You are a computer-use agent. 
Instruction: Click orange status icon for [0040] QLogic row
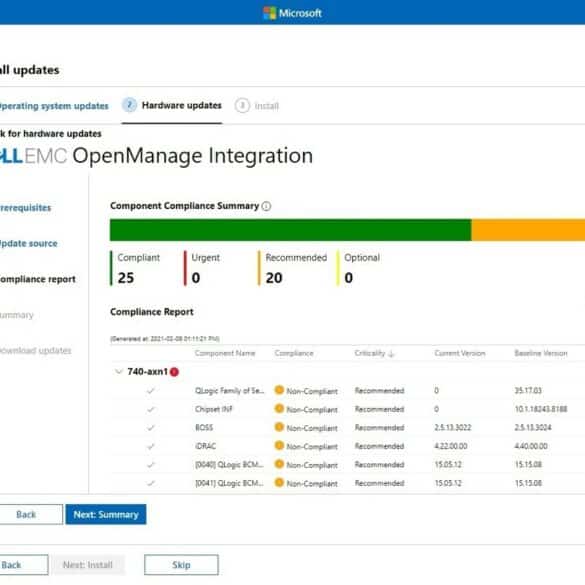point(279,464)
